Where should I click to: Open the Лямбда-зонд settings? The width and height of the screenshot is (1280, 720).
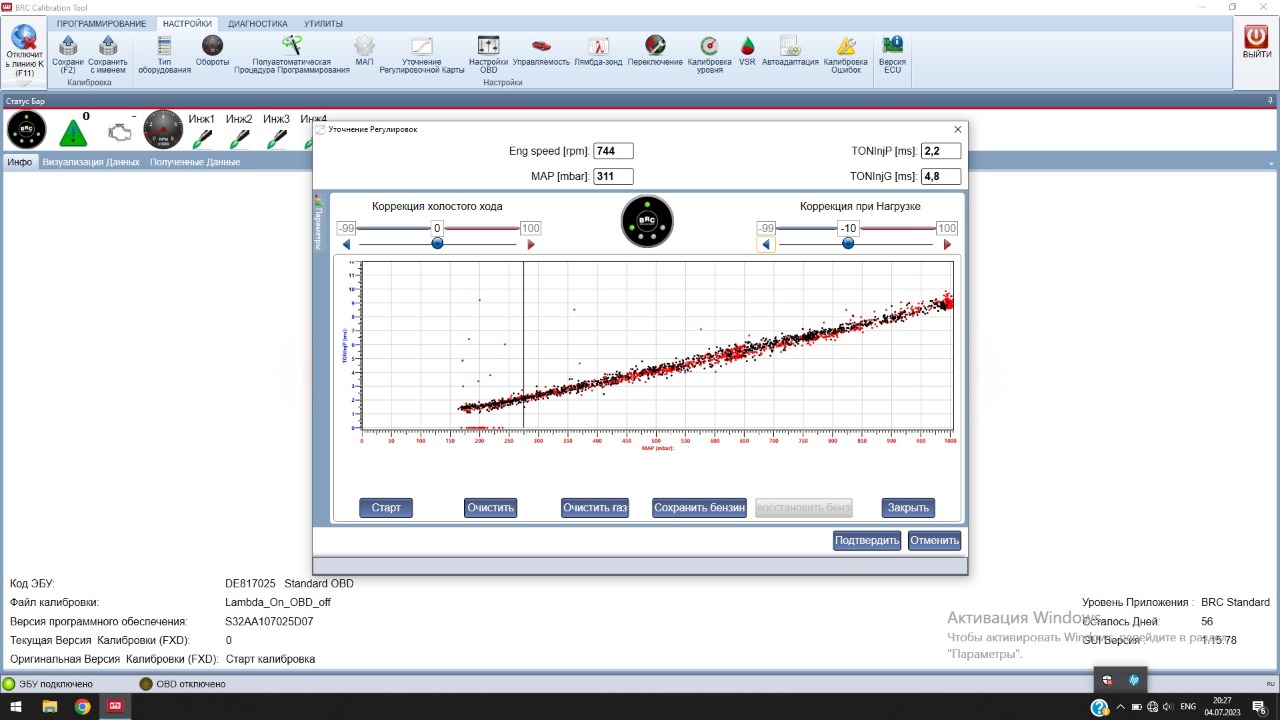pos(598,50)
